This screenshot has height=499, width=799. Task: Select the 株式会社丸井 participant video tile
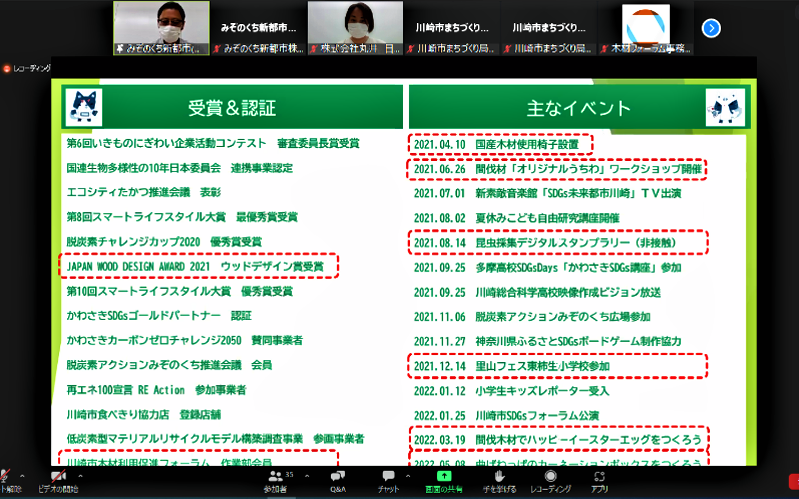coord(356,28)
